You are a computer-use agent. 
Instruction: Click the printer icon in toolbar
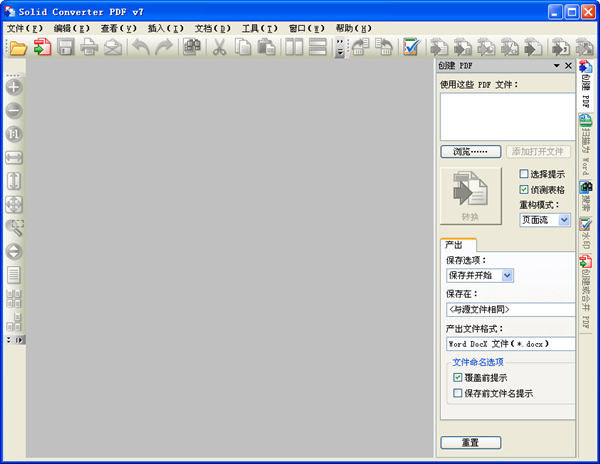(x=90, y=48)
